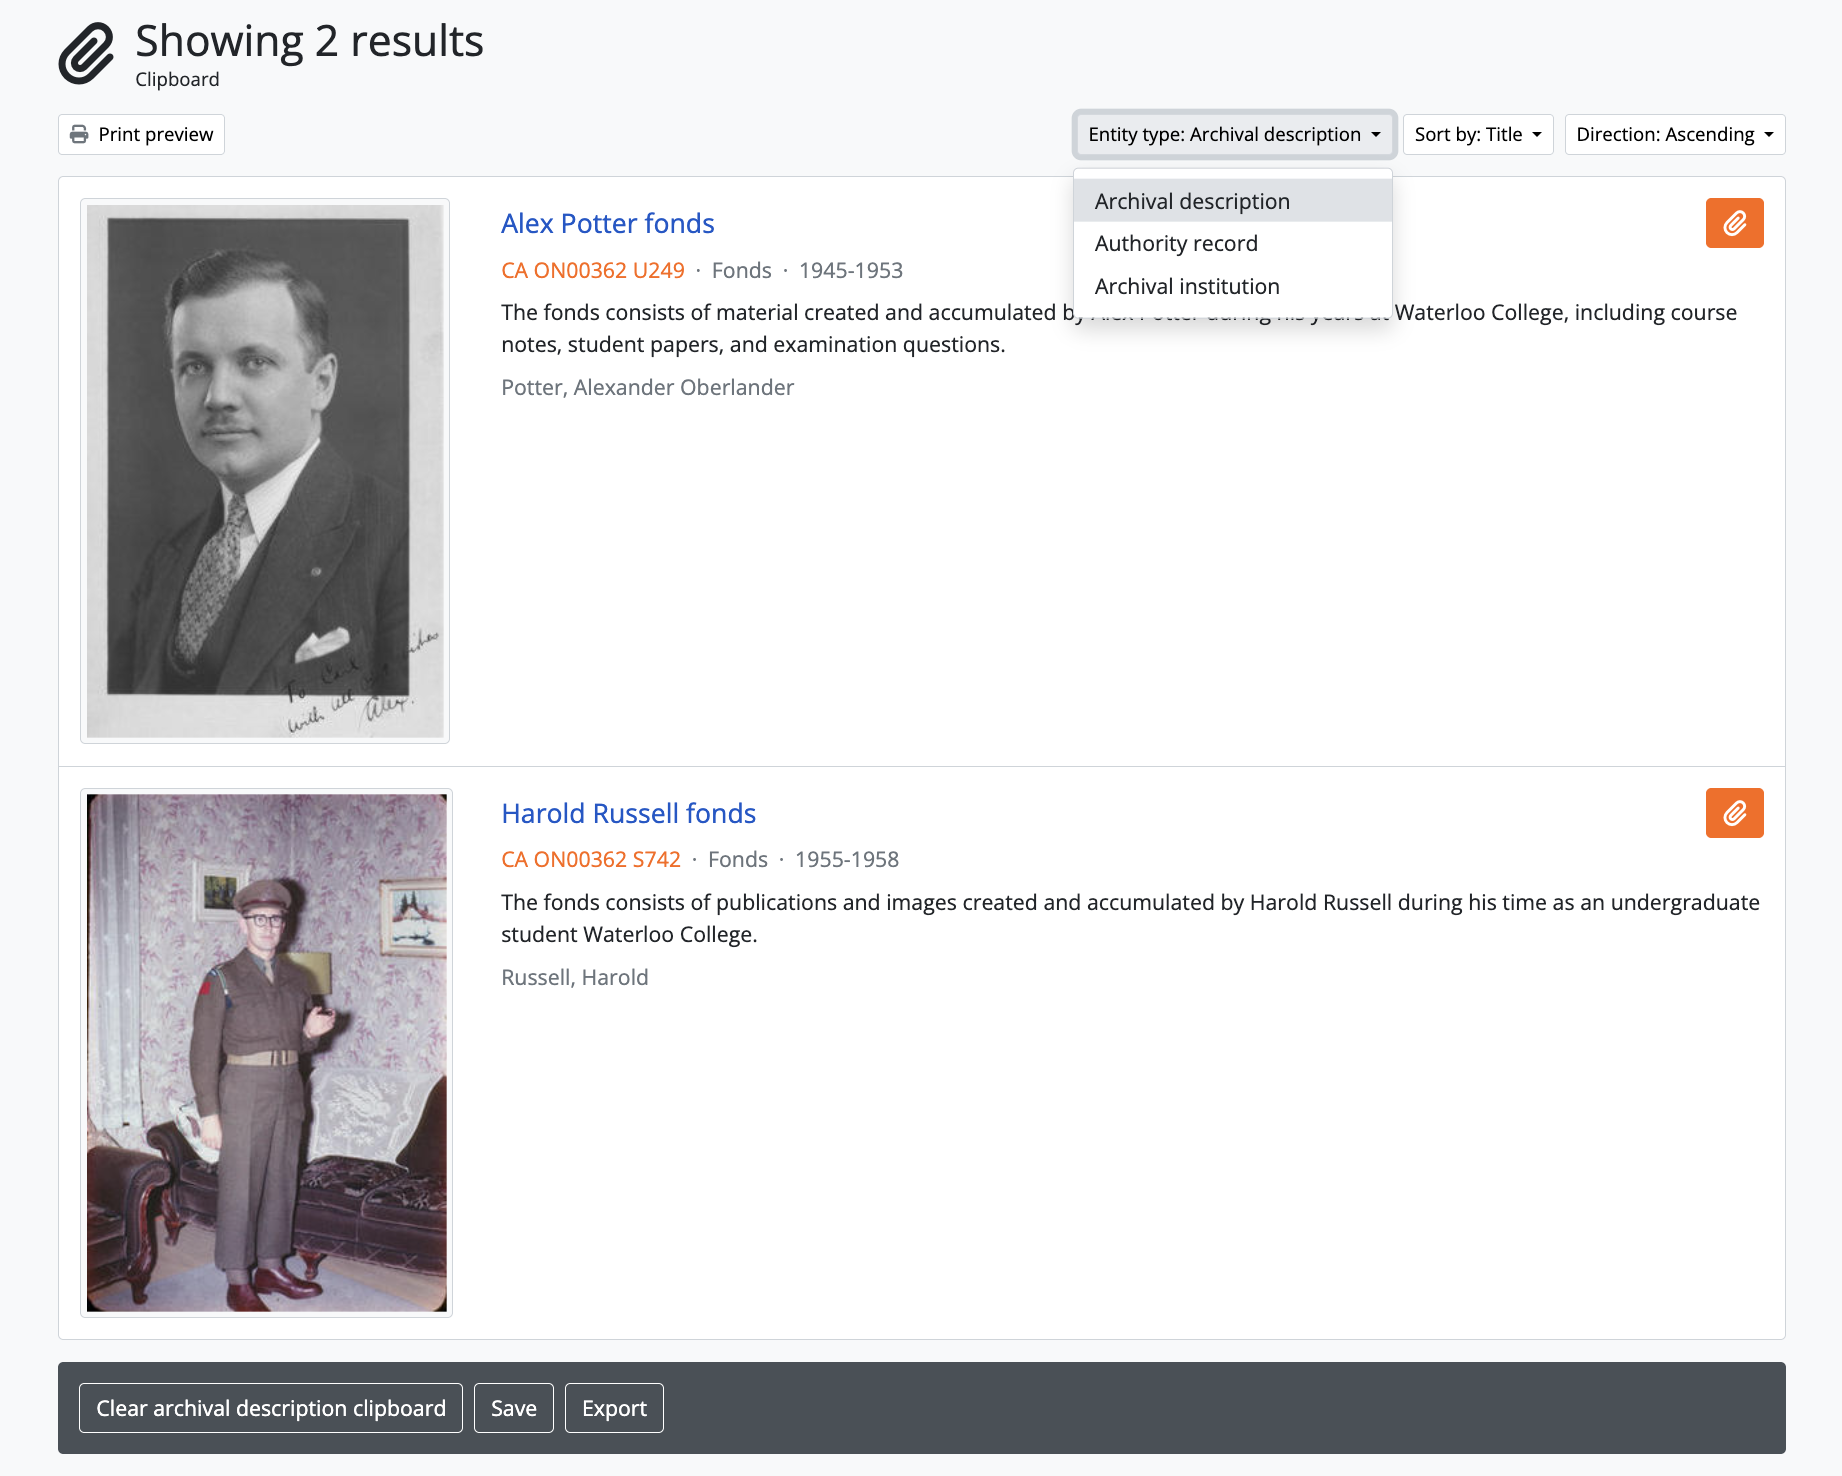Image resolution: width=1842 pixels, height=1476 pixels.
Task: Click the large paperclip Clipboard header icon
Action: (x=87, y=54)
